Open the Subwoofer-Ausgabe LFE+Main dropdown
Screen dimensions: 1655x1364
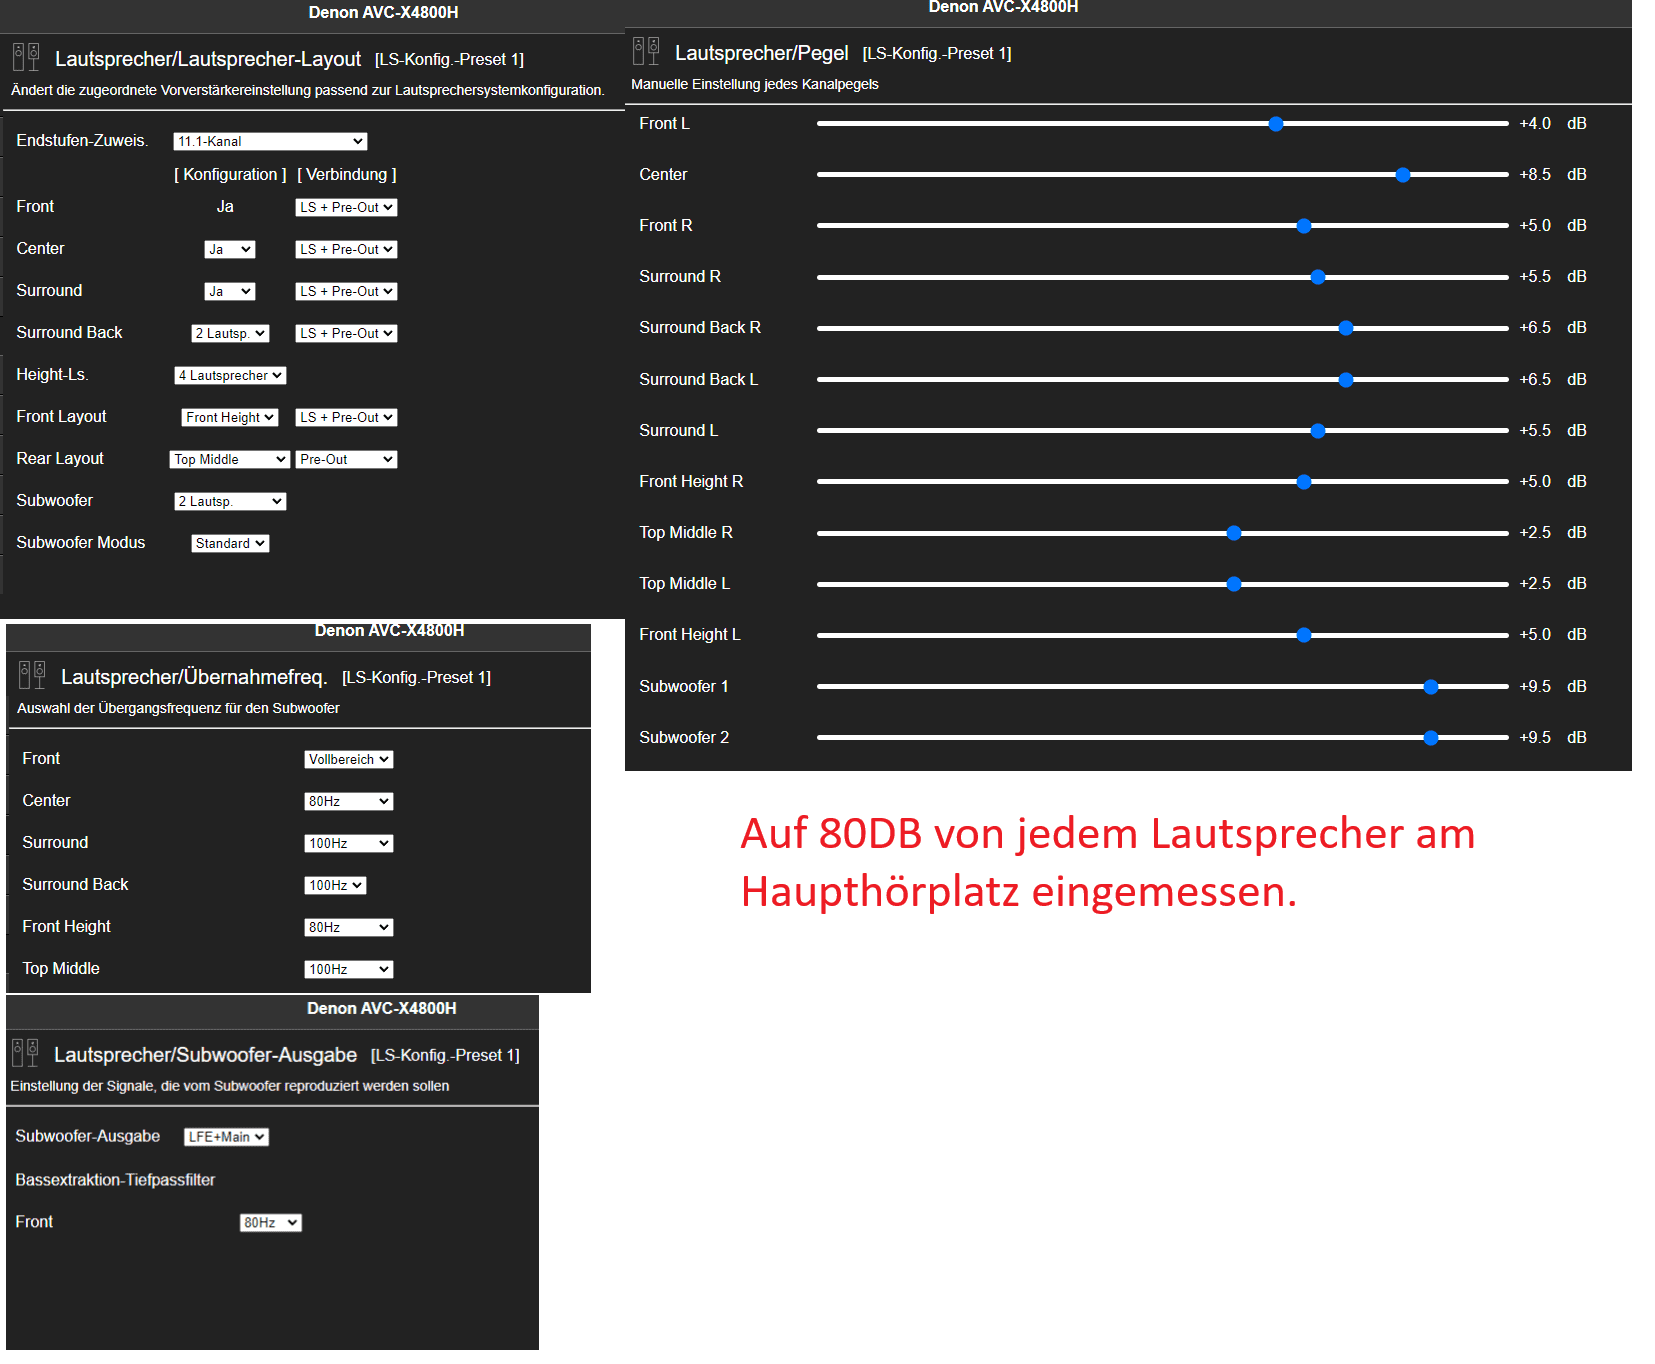point(226,1137)
